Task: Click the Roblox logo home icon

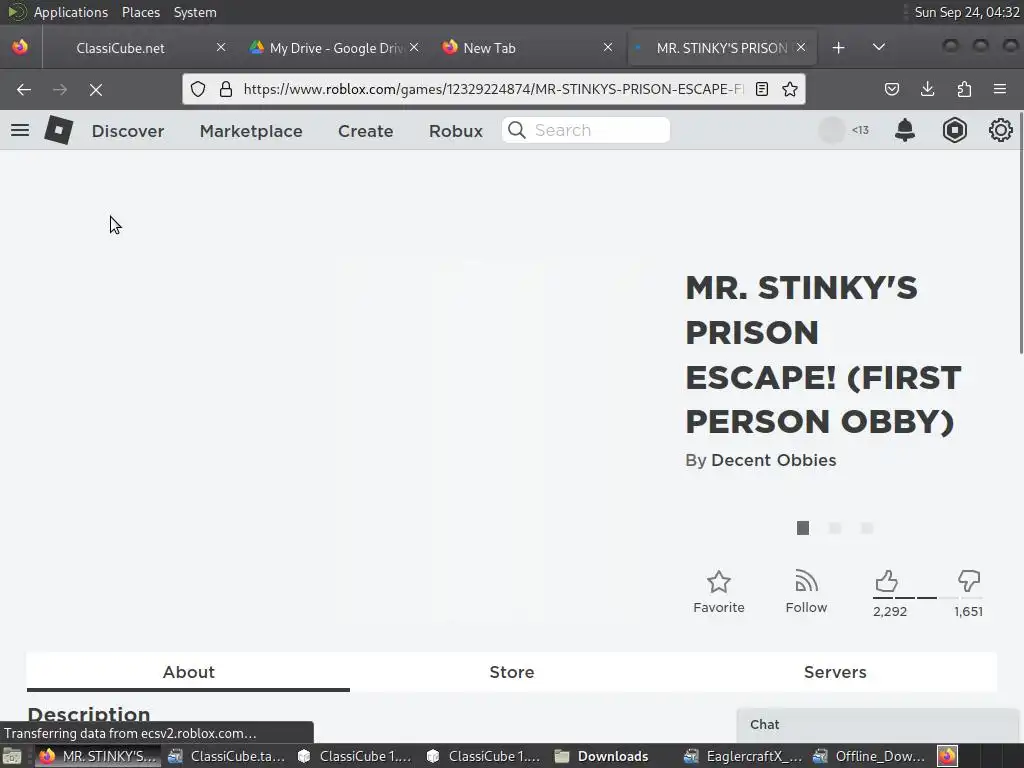Action: coord(59,130)
